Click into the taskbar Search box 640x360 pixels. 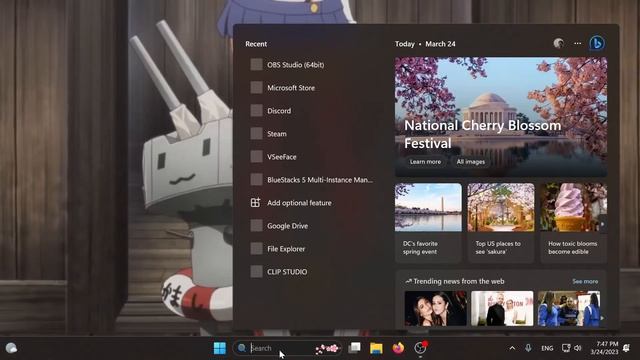click(x=287, y=348)
